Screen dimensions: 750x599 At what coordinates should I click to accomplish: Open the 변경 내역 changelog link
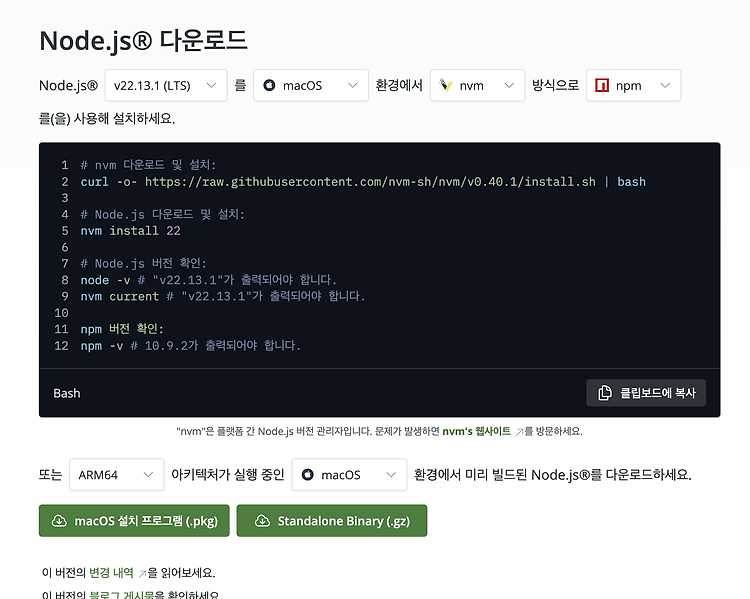point(111,572)
